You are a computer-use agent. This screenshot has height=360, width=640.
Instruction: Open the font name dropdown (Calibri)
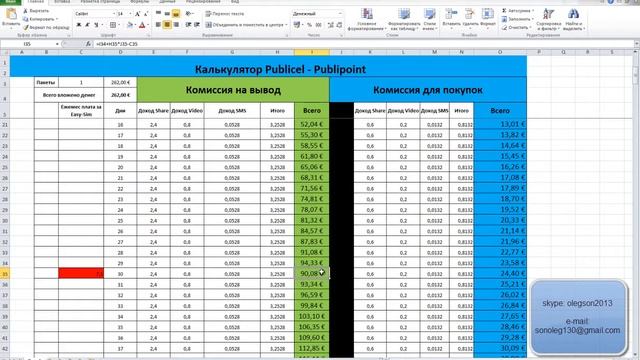pyautogui.click(x=114, y=14)
